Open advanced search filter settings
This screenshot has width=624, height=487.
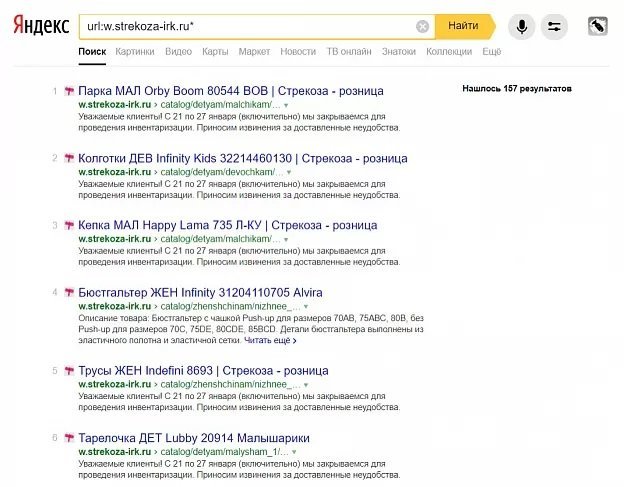coord(554,26)
